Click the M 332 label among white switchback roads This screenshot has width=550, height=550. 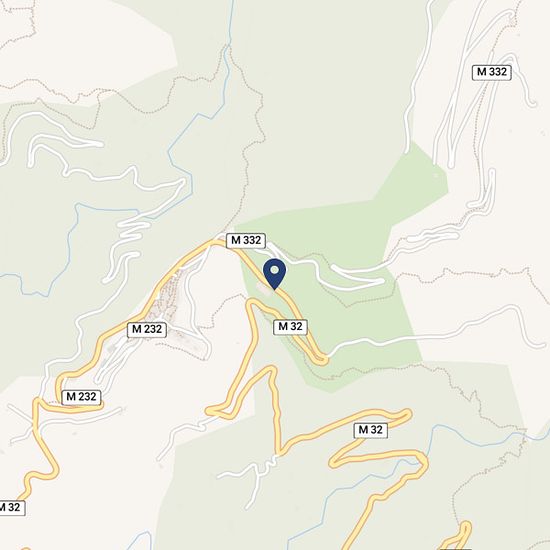491,72
